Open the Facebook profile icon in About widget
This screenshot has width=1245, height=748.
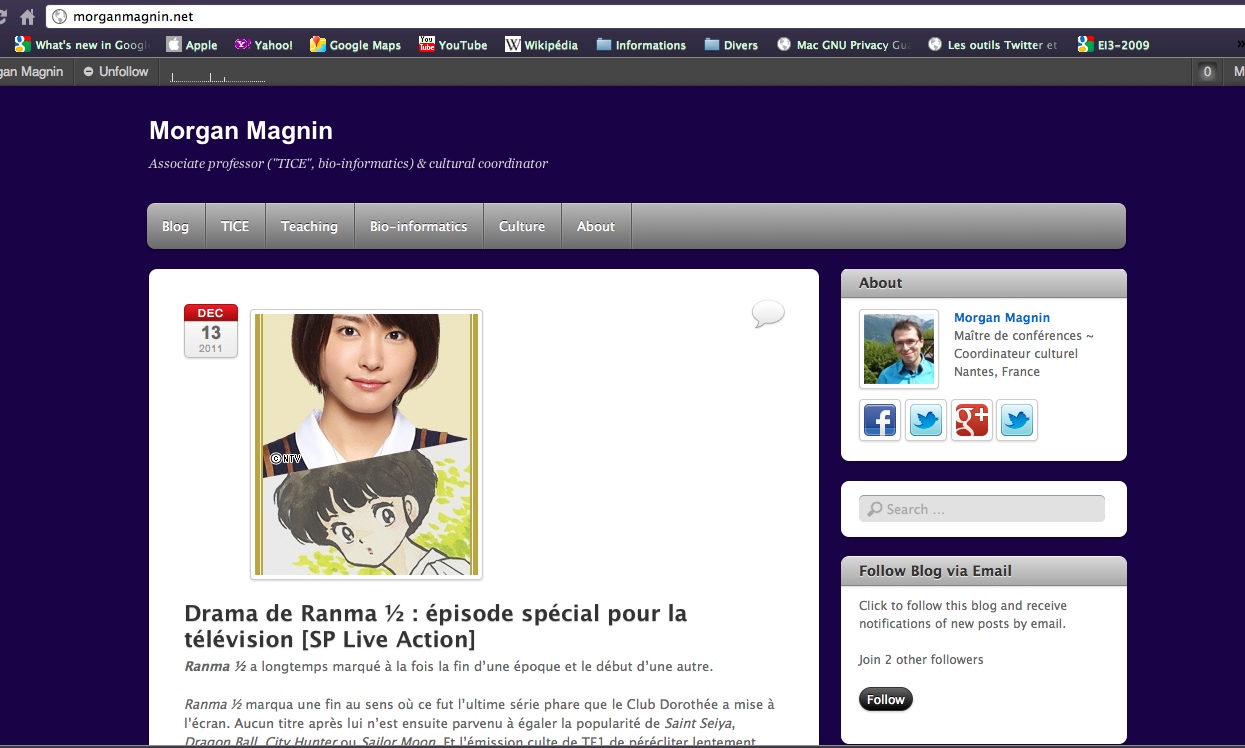880,421
